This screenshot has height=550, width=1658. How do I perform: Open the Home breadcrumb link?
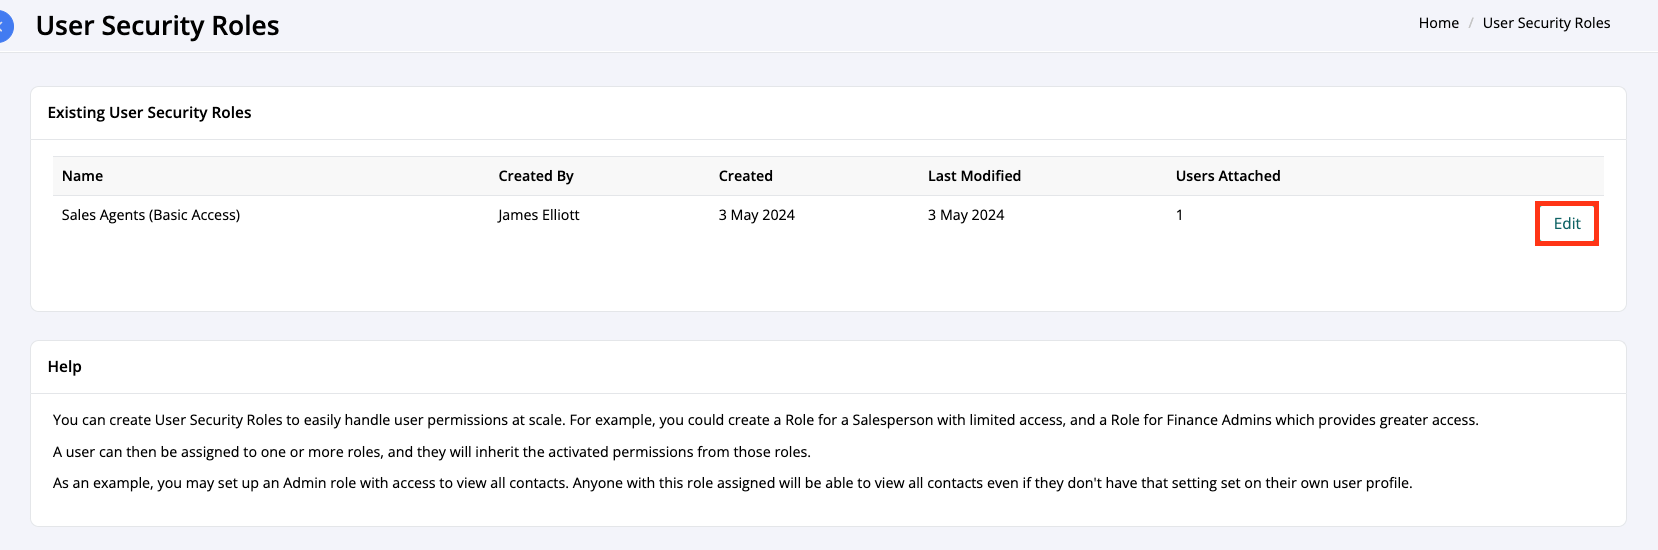(x=1438, y=23)
